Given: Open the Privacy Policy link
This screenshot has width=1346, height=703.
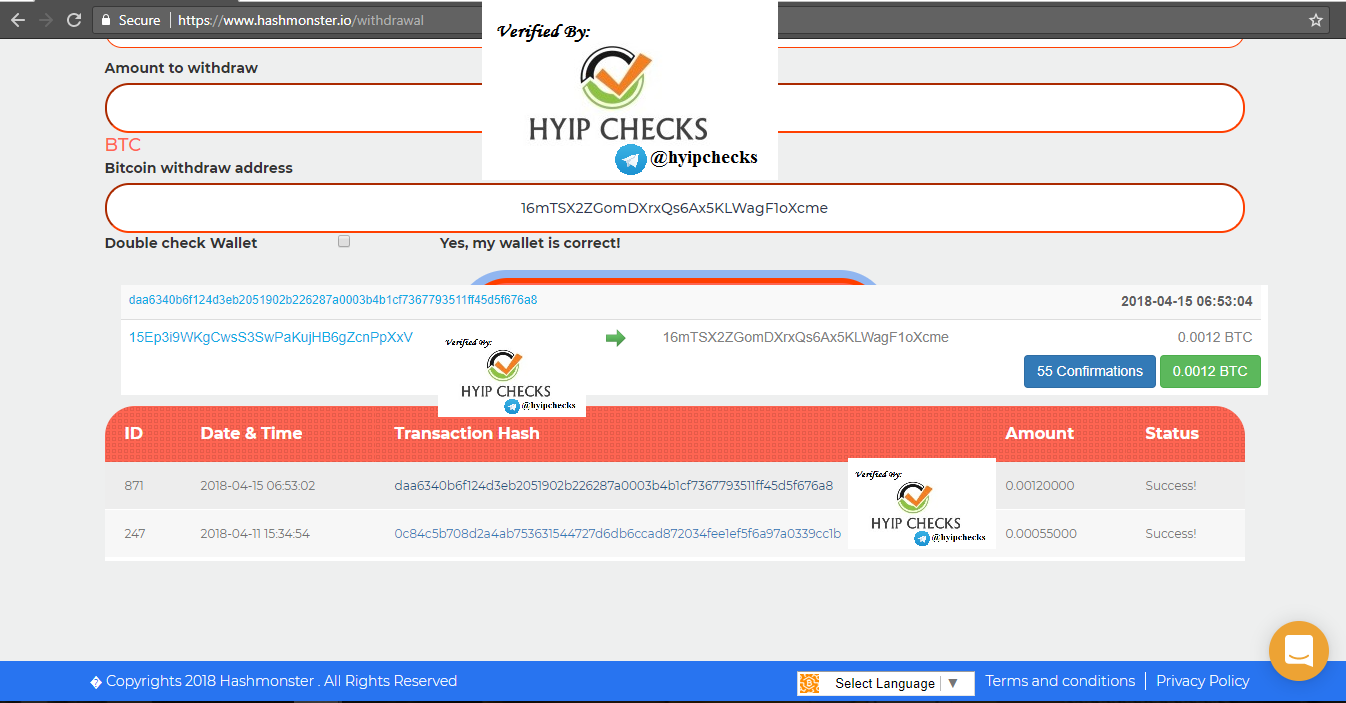Looking at the screenshot, I should click(1203, 681).
